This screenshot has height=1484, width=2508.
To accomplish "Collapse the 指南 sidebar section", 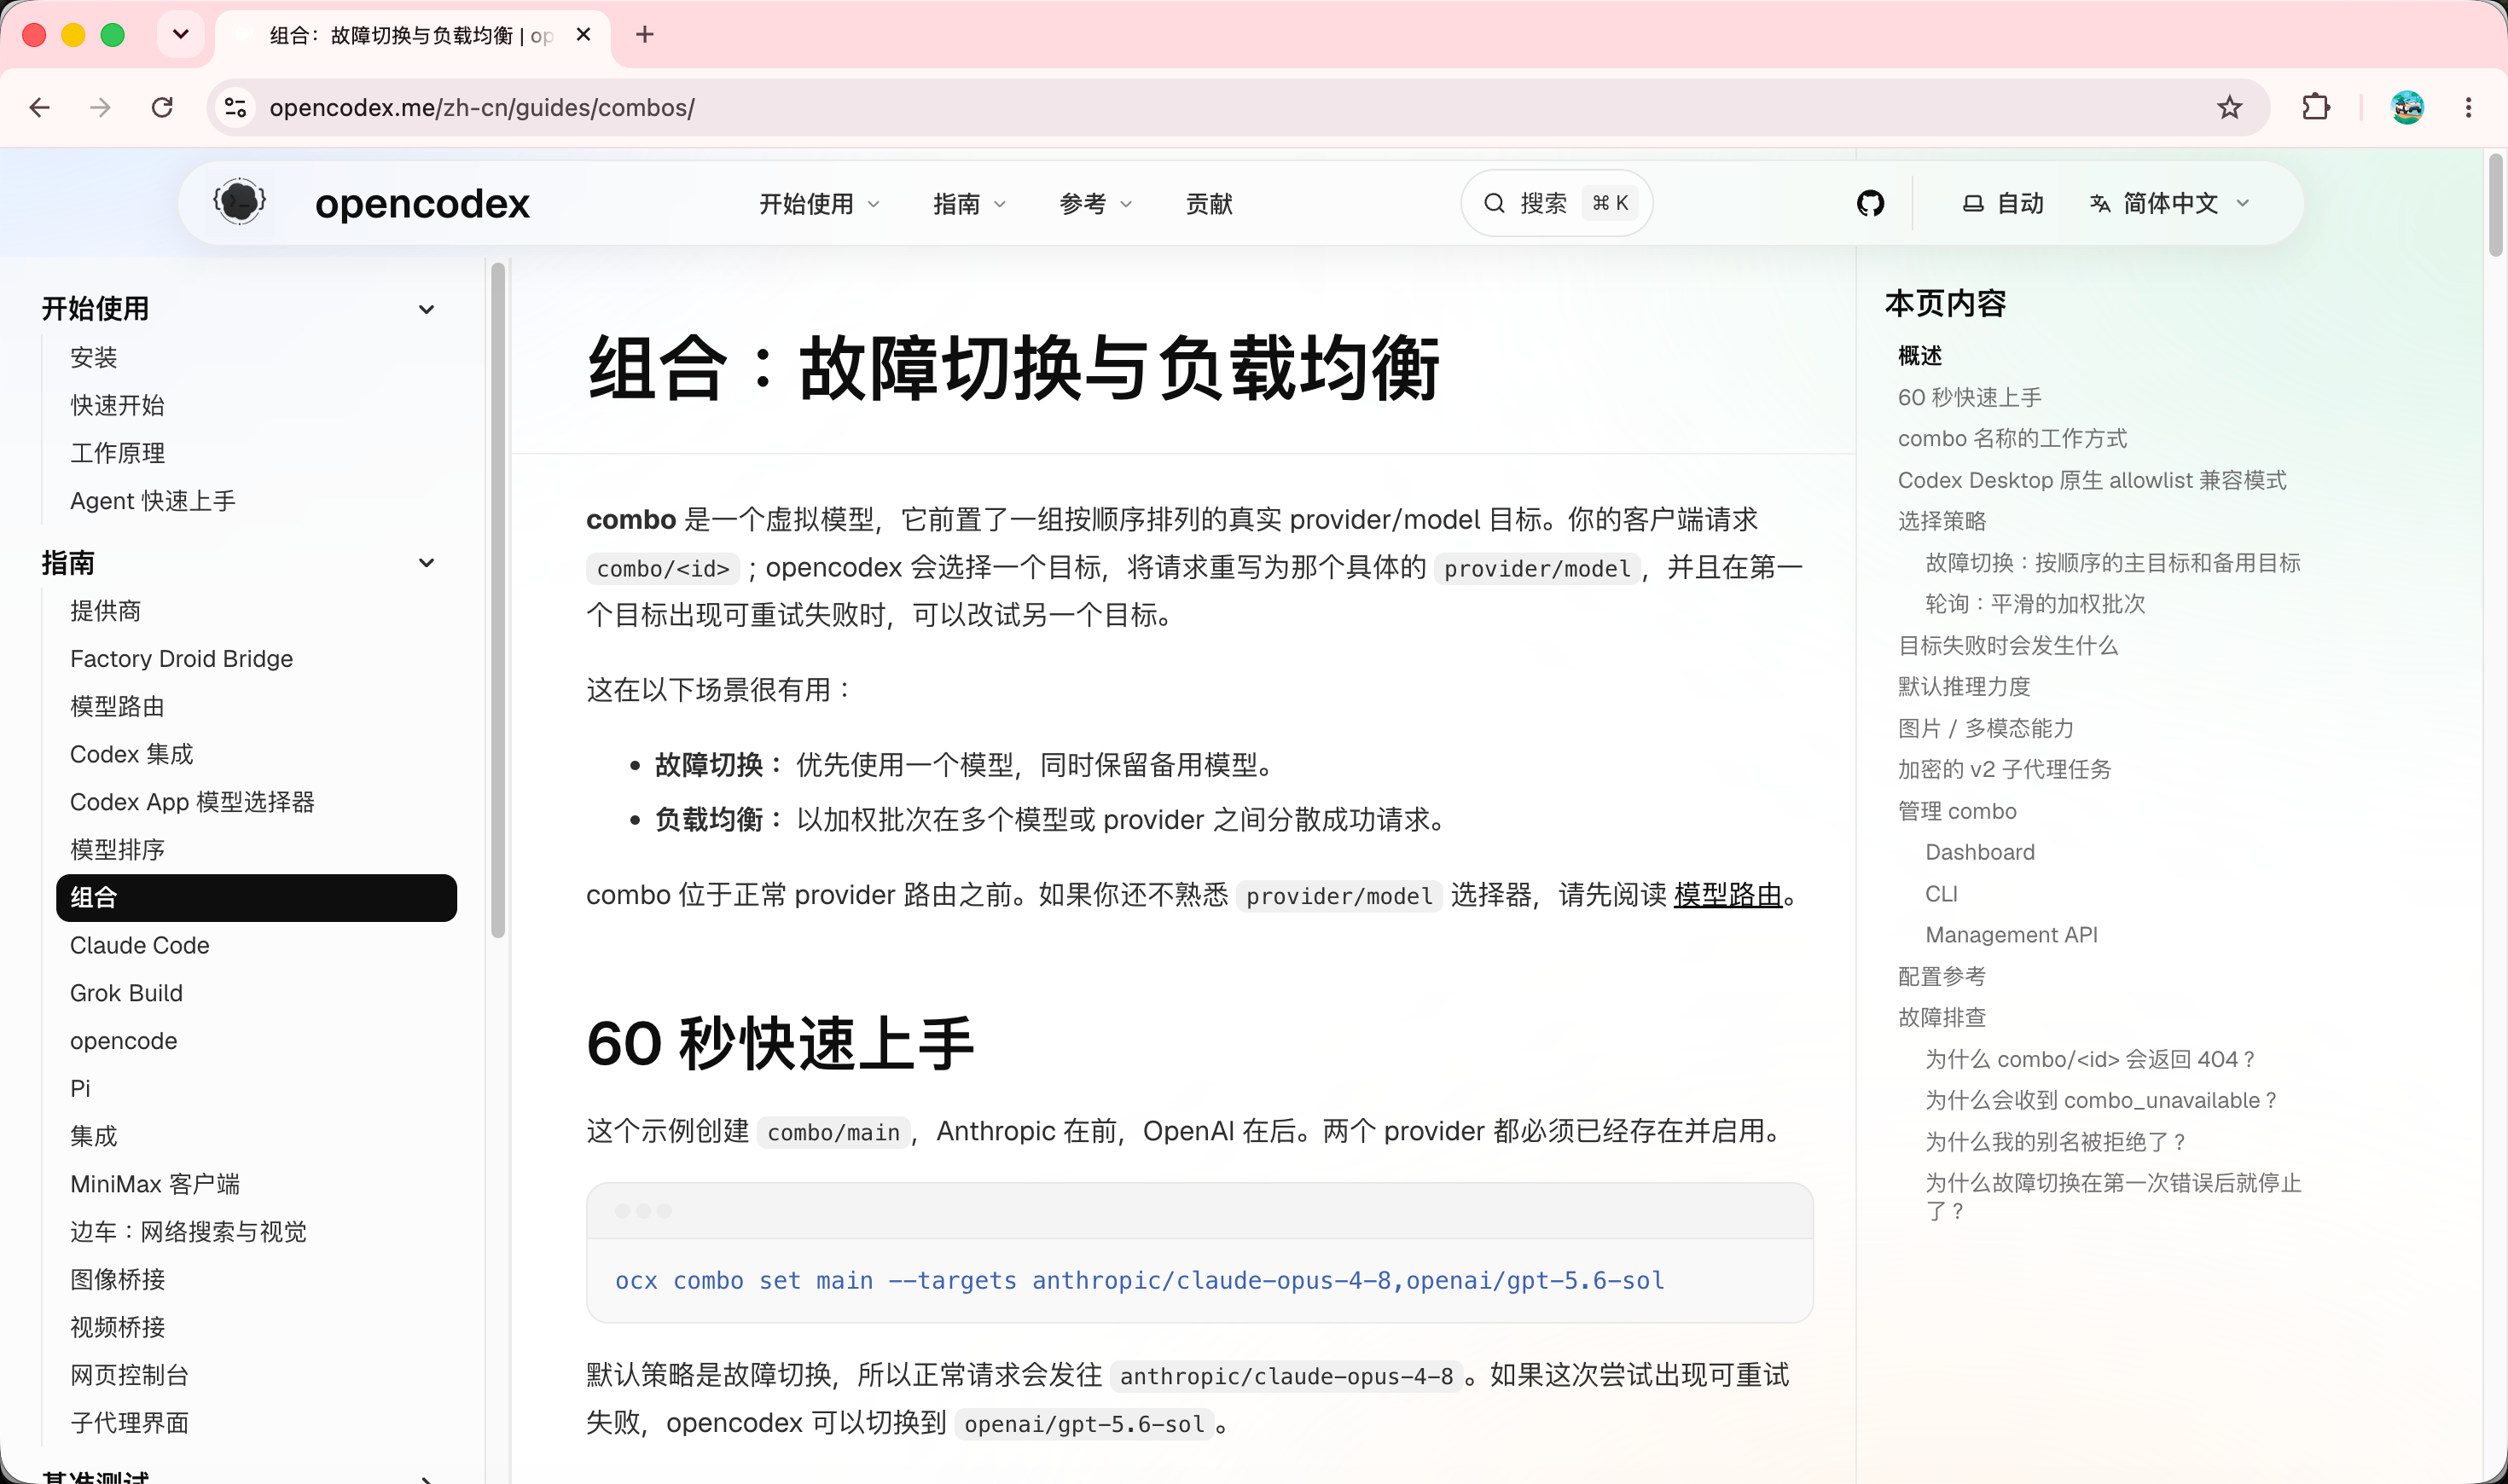I will (x=427, y=563).
